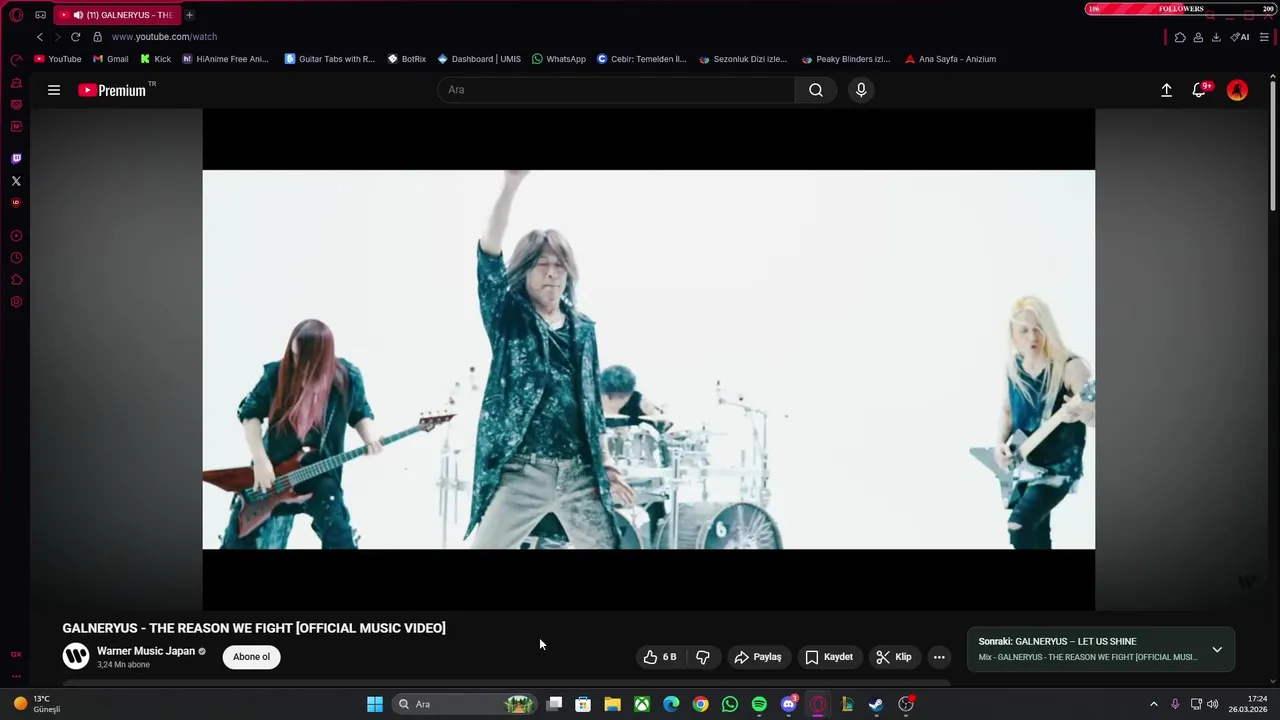The width and height of the screenshot is (1280, 720).
Task: Subscribe using the Abone ol button
Action: (x=252, y=657)
